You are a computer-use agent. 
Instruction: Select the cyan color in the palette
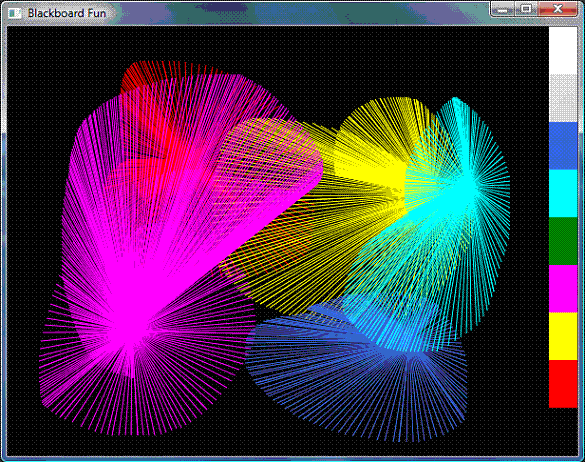(563, 193)
